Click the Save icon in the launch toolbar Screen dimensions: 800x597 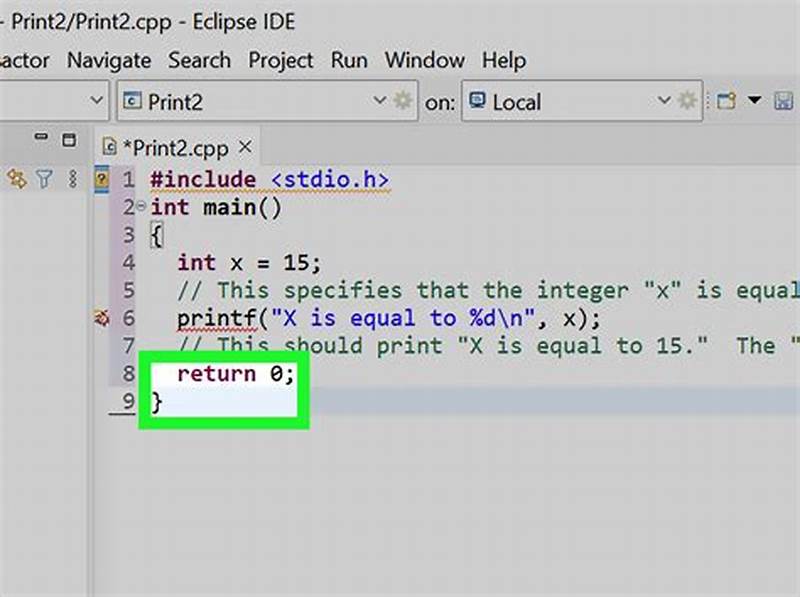click(782, 101)
